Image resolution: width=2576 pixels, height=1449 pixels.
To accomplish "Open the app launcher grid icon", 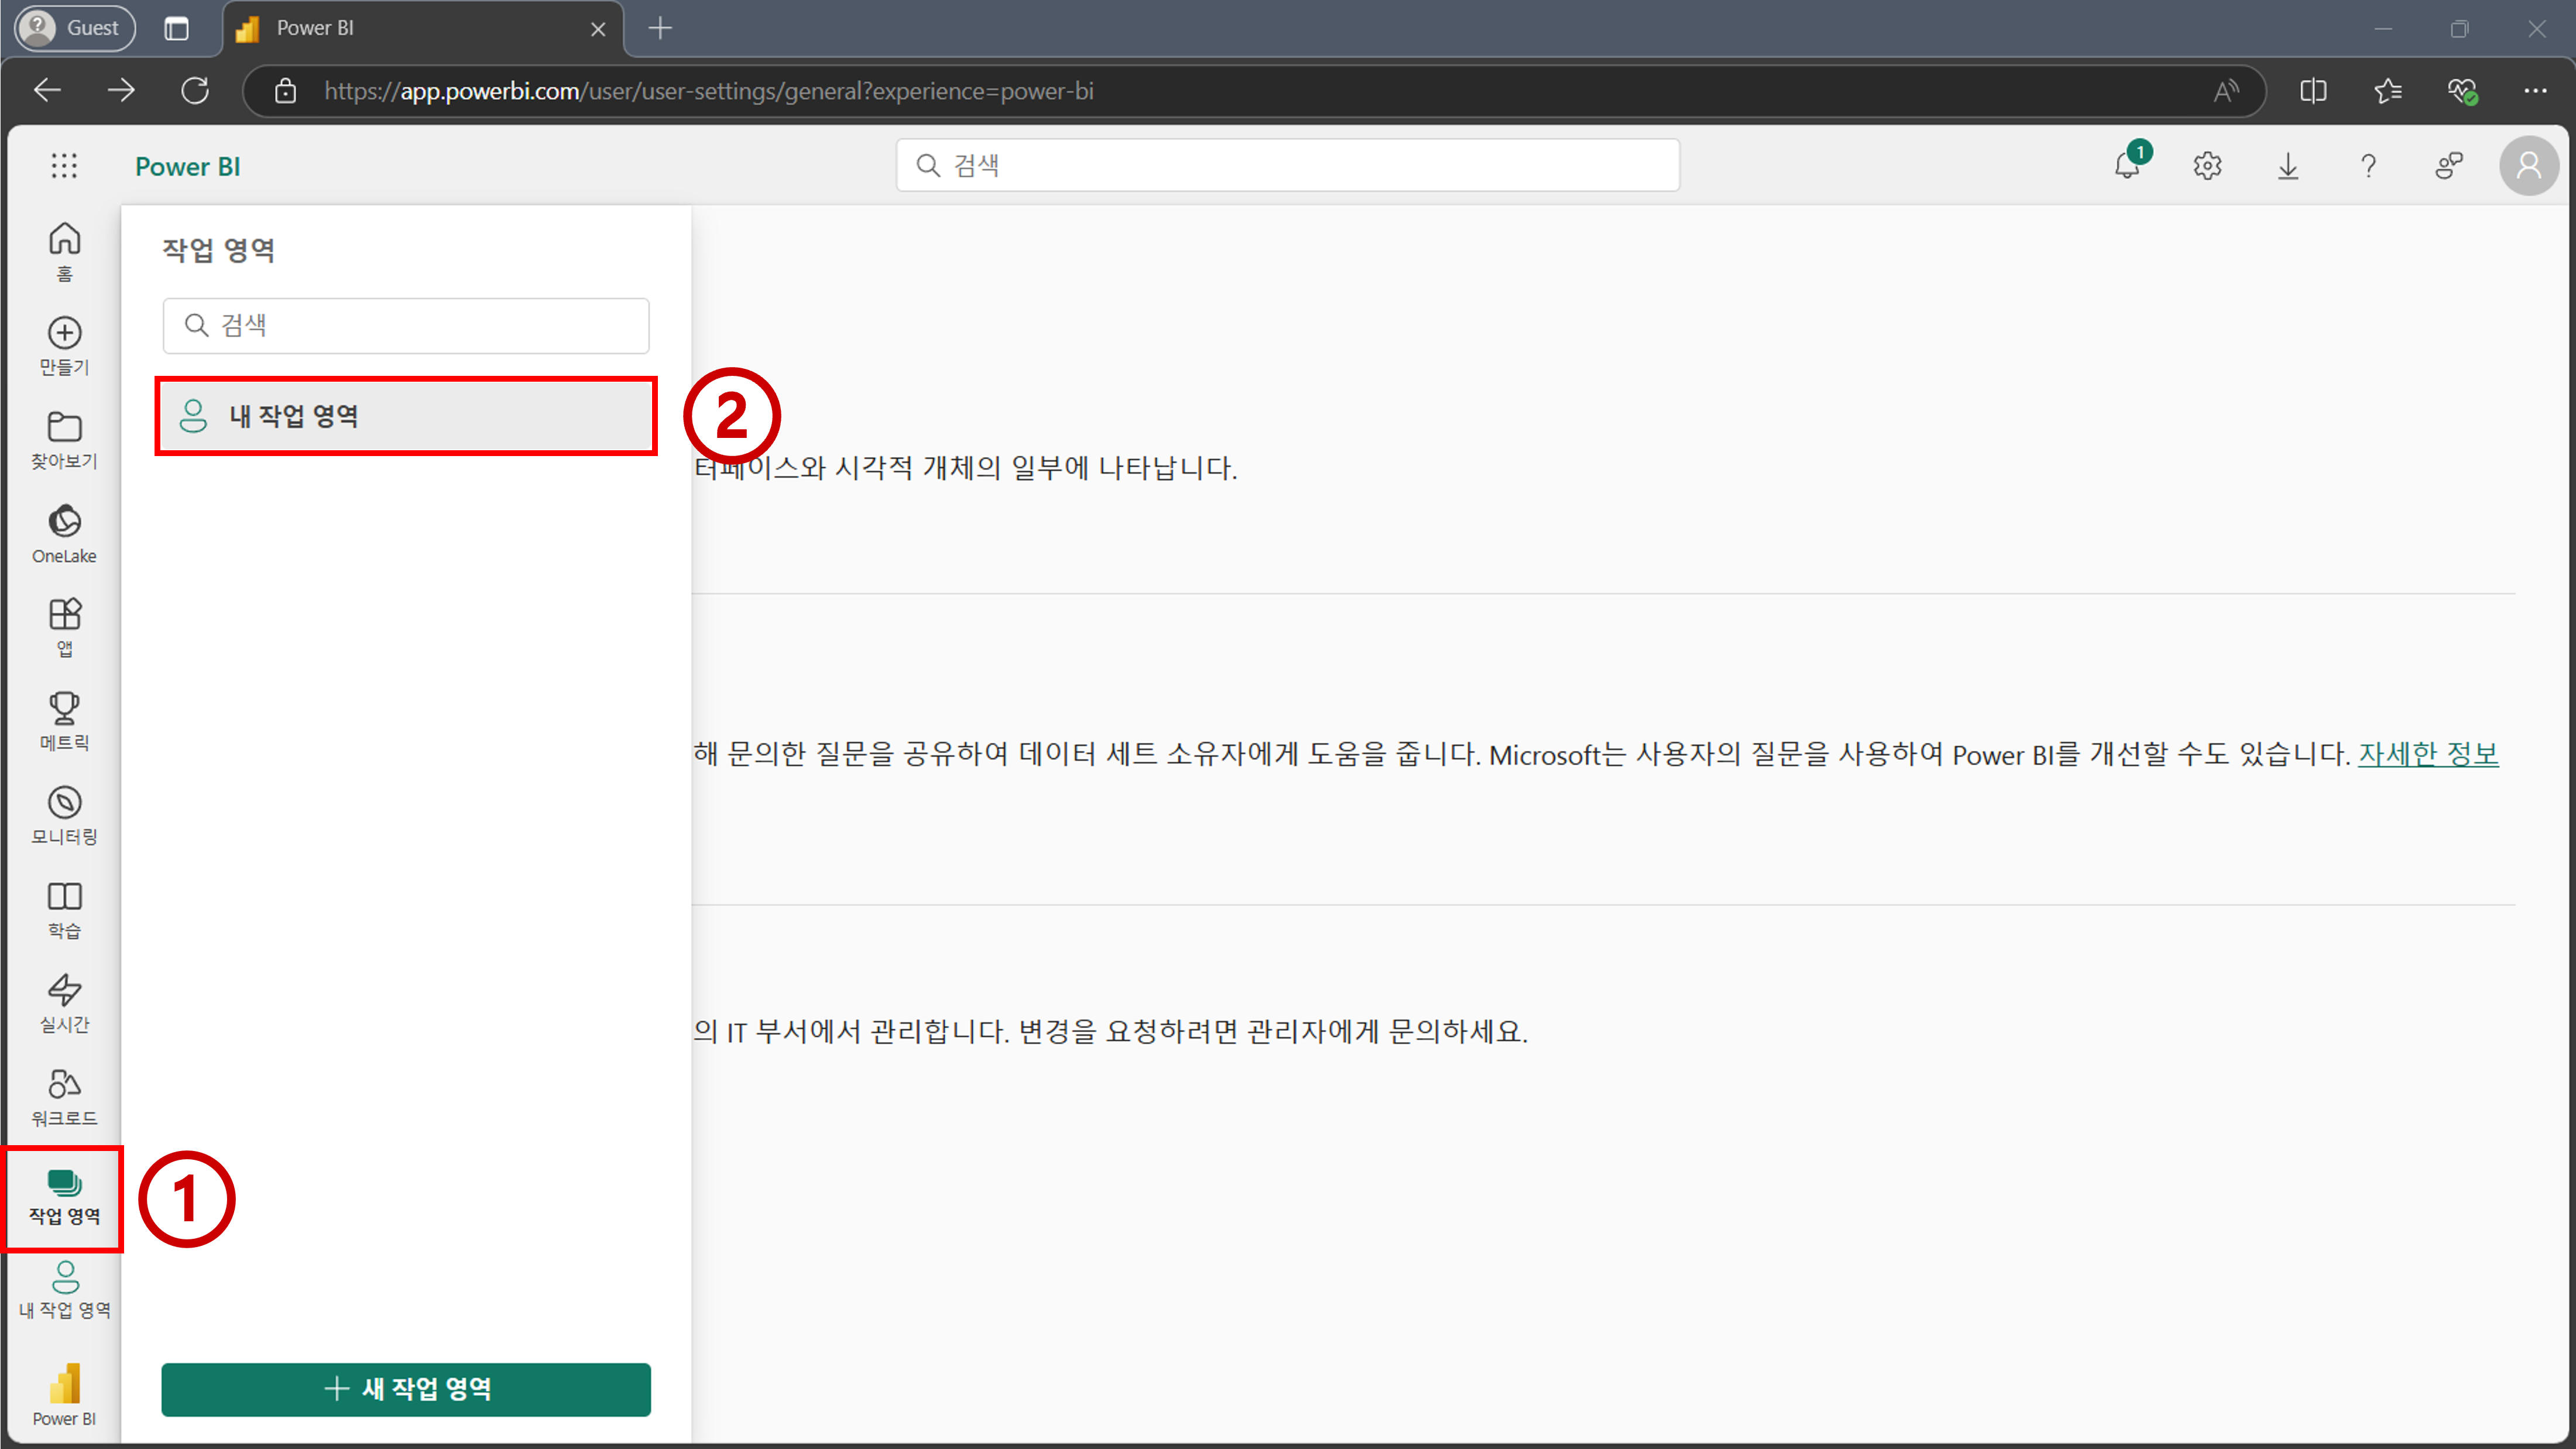I will point(64,166).
